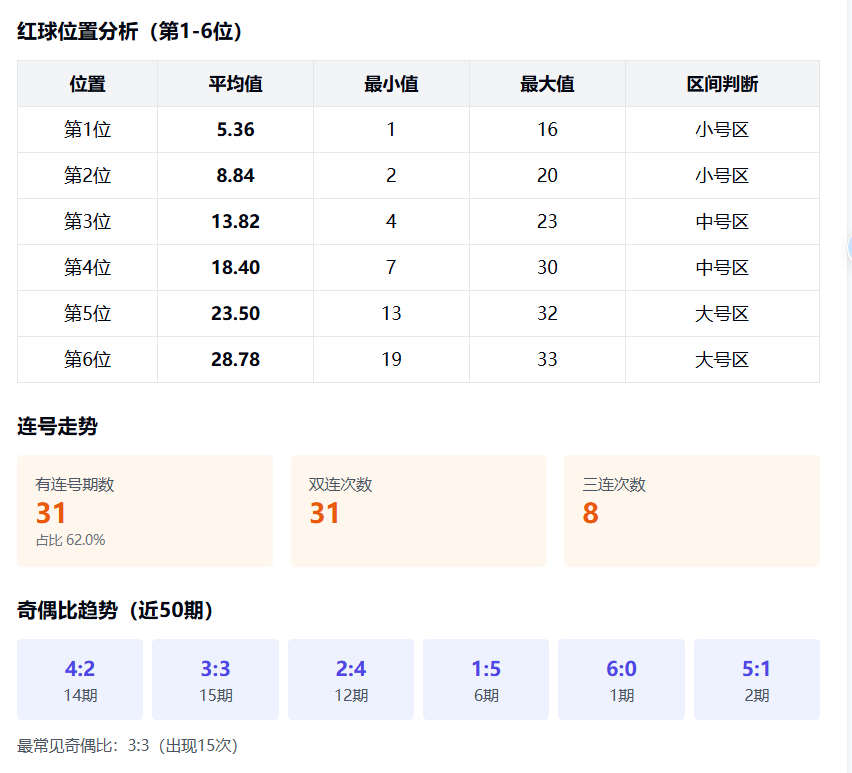
Task: Open the 三连次数 statistics card
Action: tap(691, 511)
